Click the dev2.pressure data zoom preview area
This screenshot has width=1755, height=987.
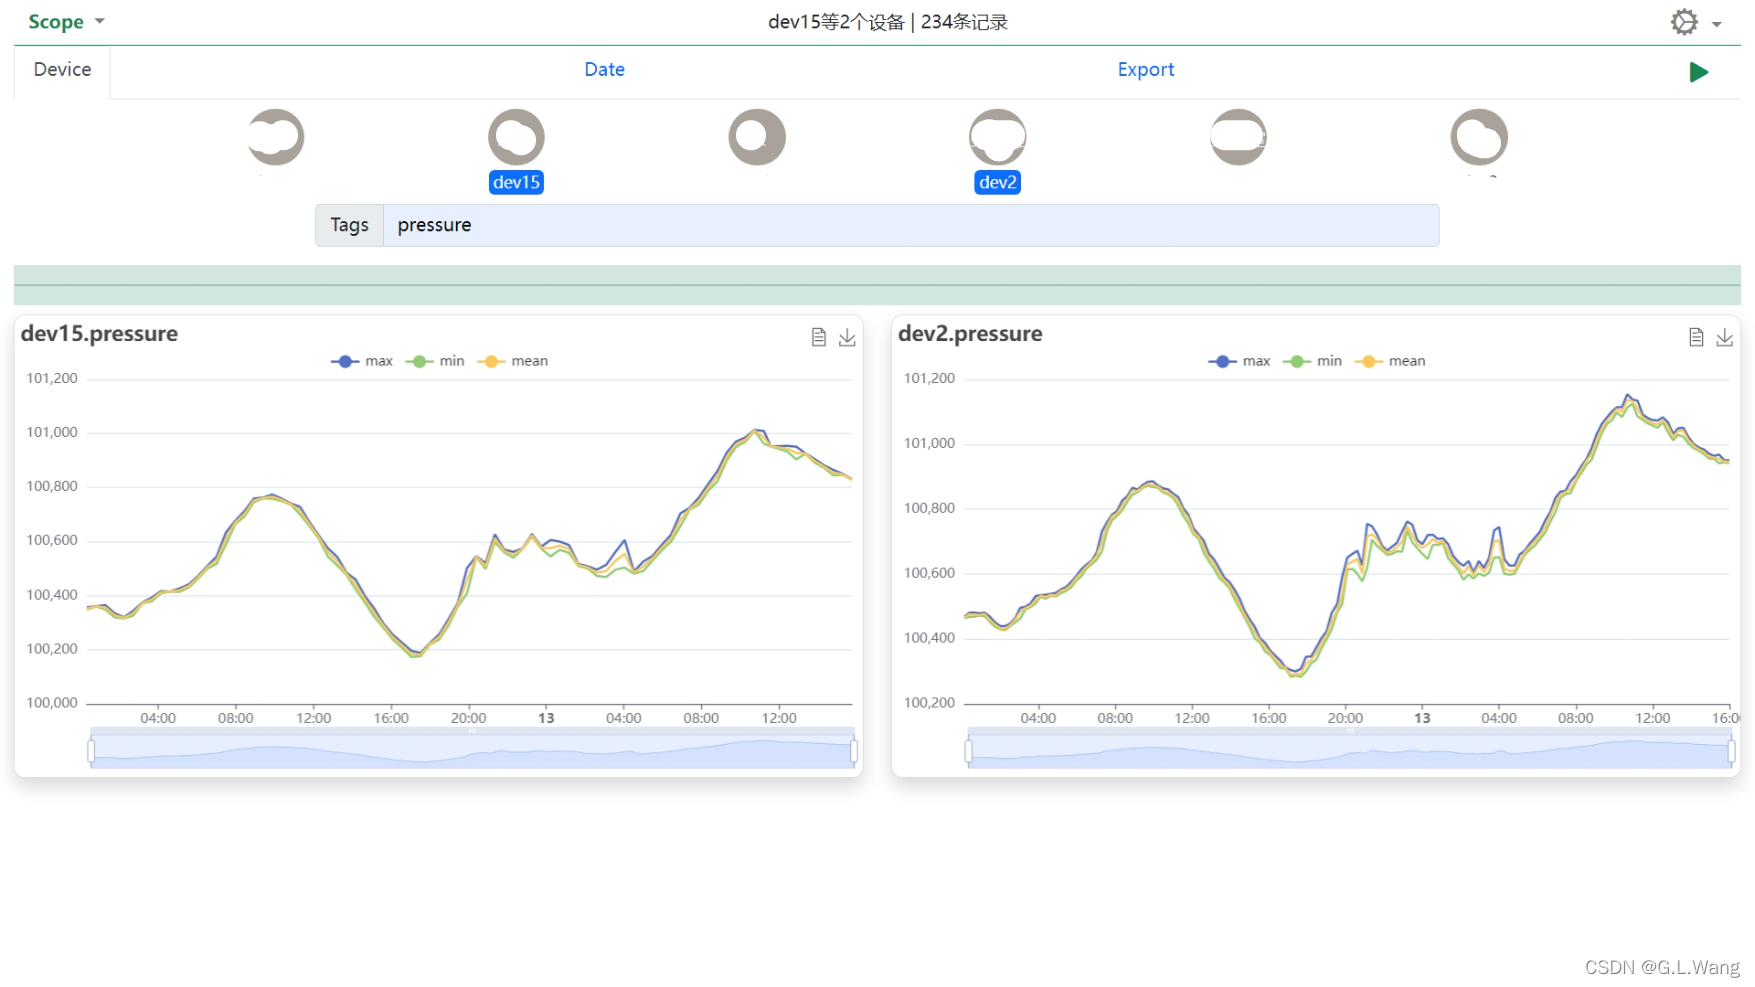(x=1349, y=751)
